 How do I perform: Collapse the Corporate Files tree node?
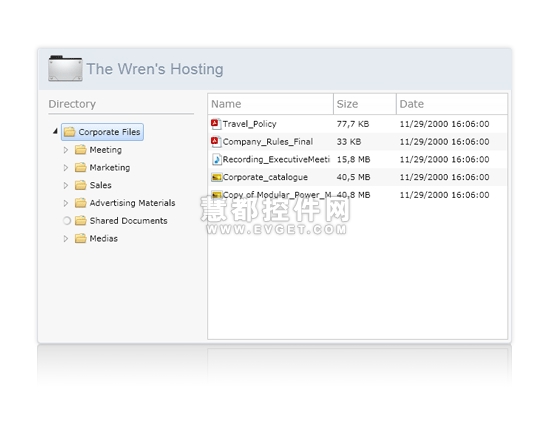click(x=55, y=132)
